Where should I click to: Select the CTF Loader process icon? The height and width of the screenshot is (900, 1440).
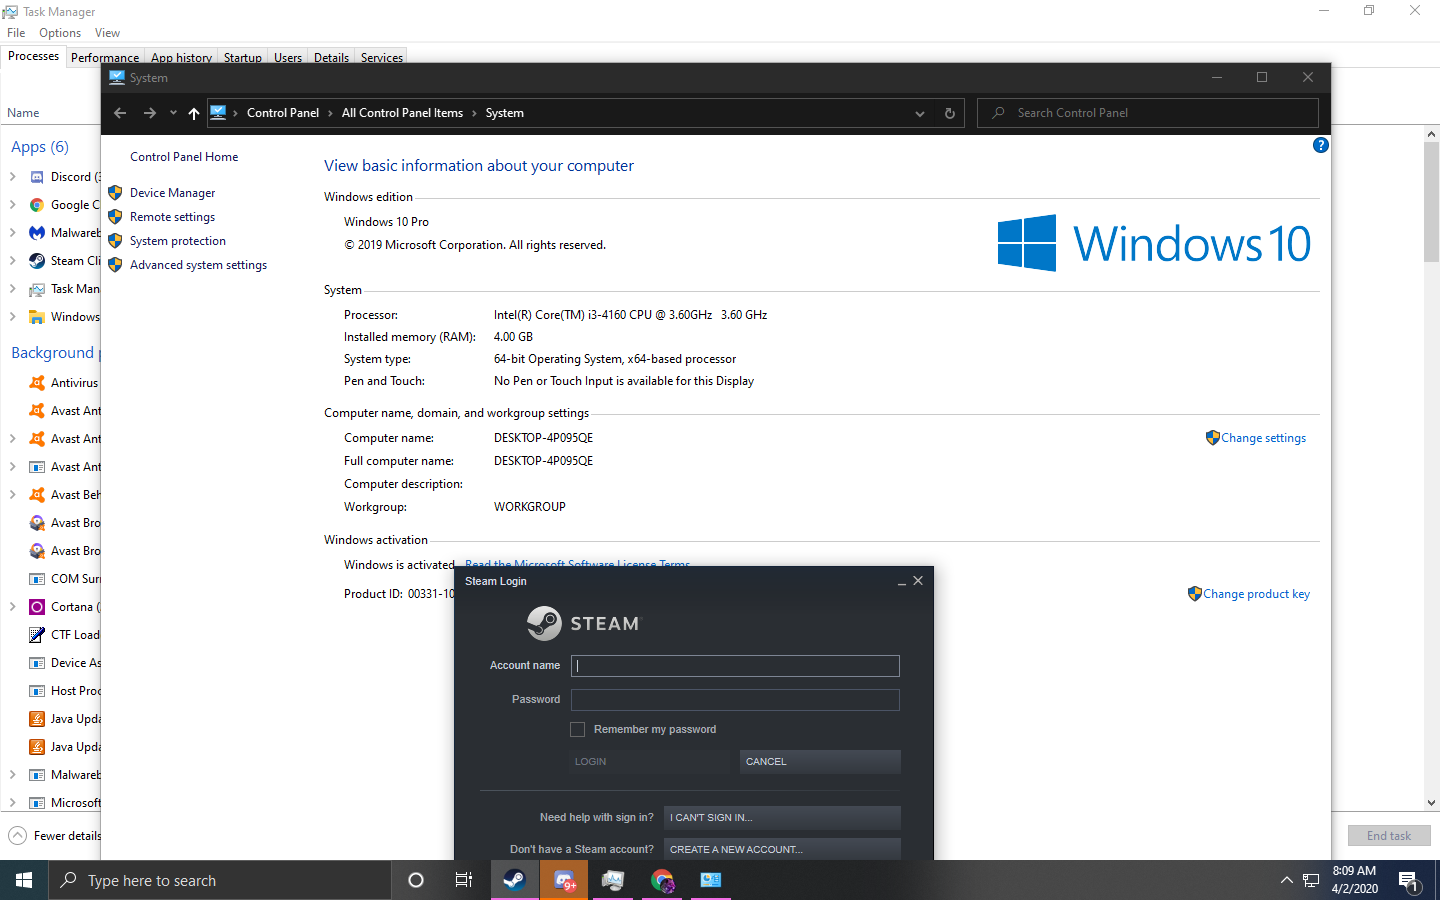[x=37, y=635]
